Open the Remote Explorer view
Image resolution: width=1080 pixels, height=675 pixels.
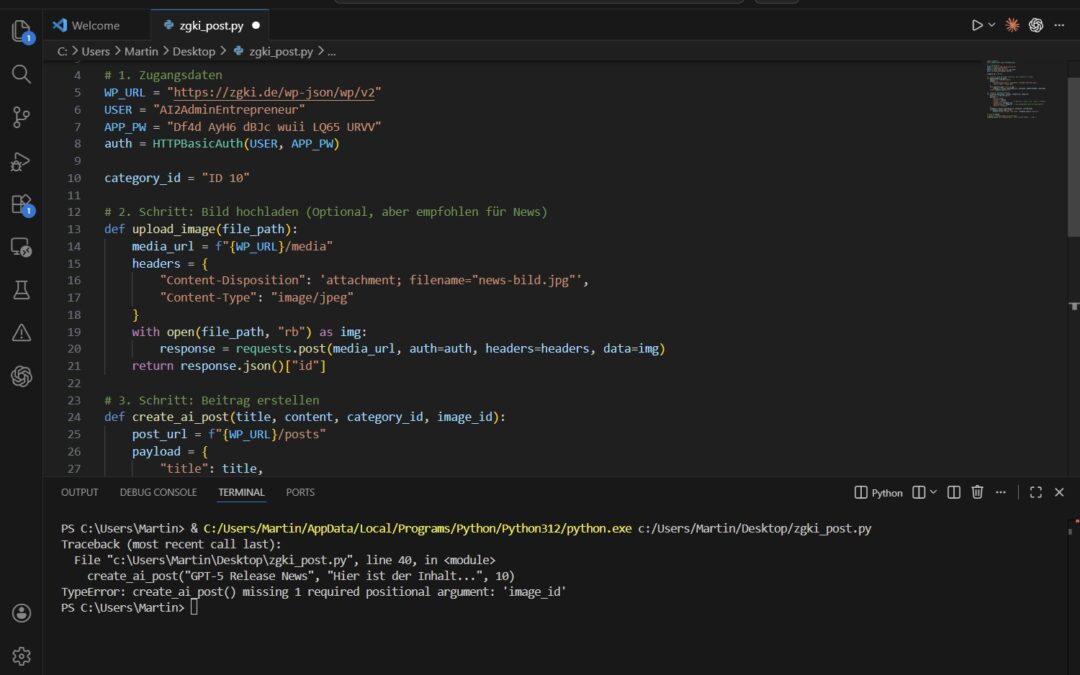[x=22, y=247]
